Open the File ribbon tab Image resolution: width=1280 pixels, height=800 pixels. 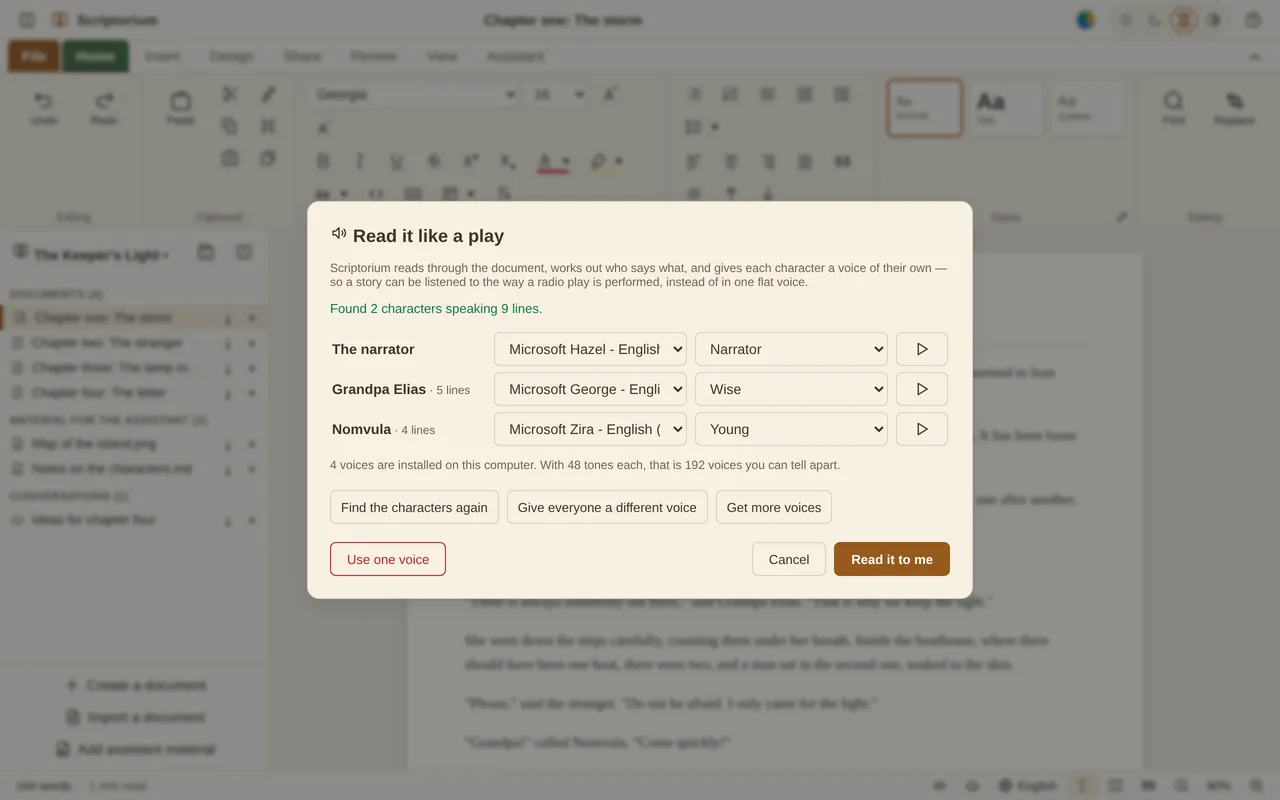click(34, 56)
